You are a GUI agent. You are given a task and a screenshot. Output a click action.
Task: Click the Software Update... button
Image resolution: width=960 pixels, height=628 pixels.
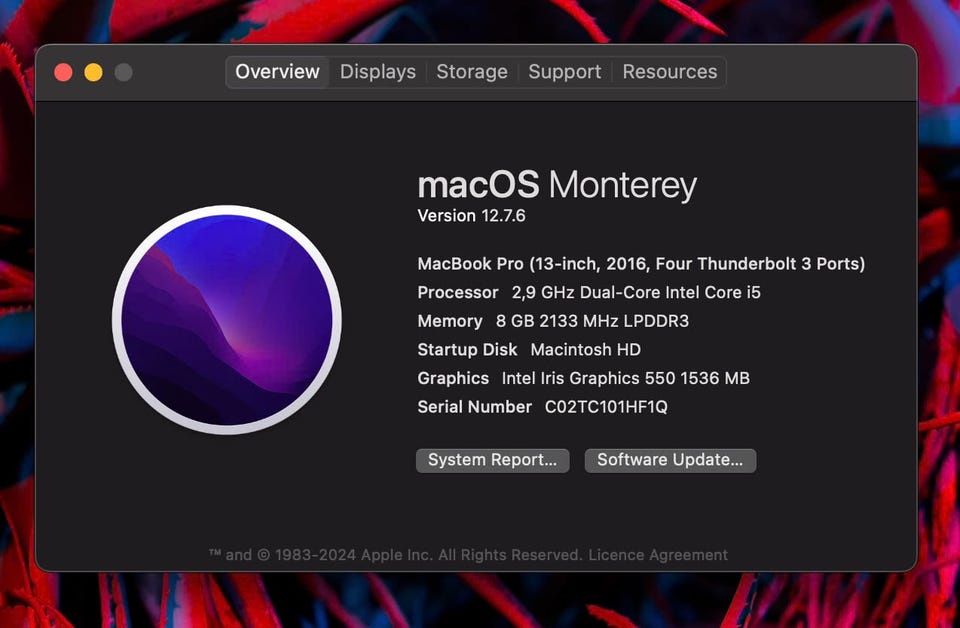tap(670, 460)
